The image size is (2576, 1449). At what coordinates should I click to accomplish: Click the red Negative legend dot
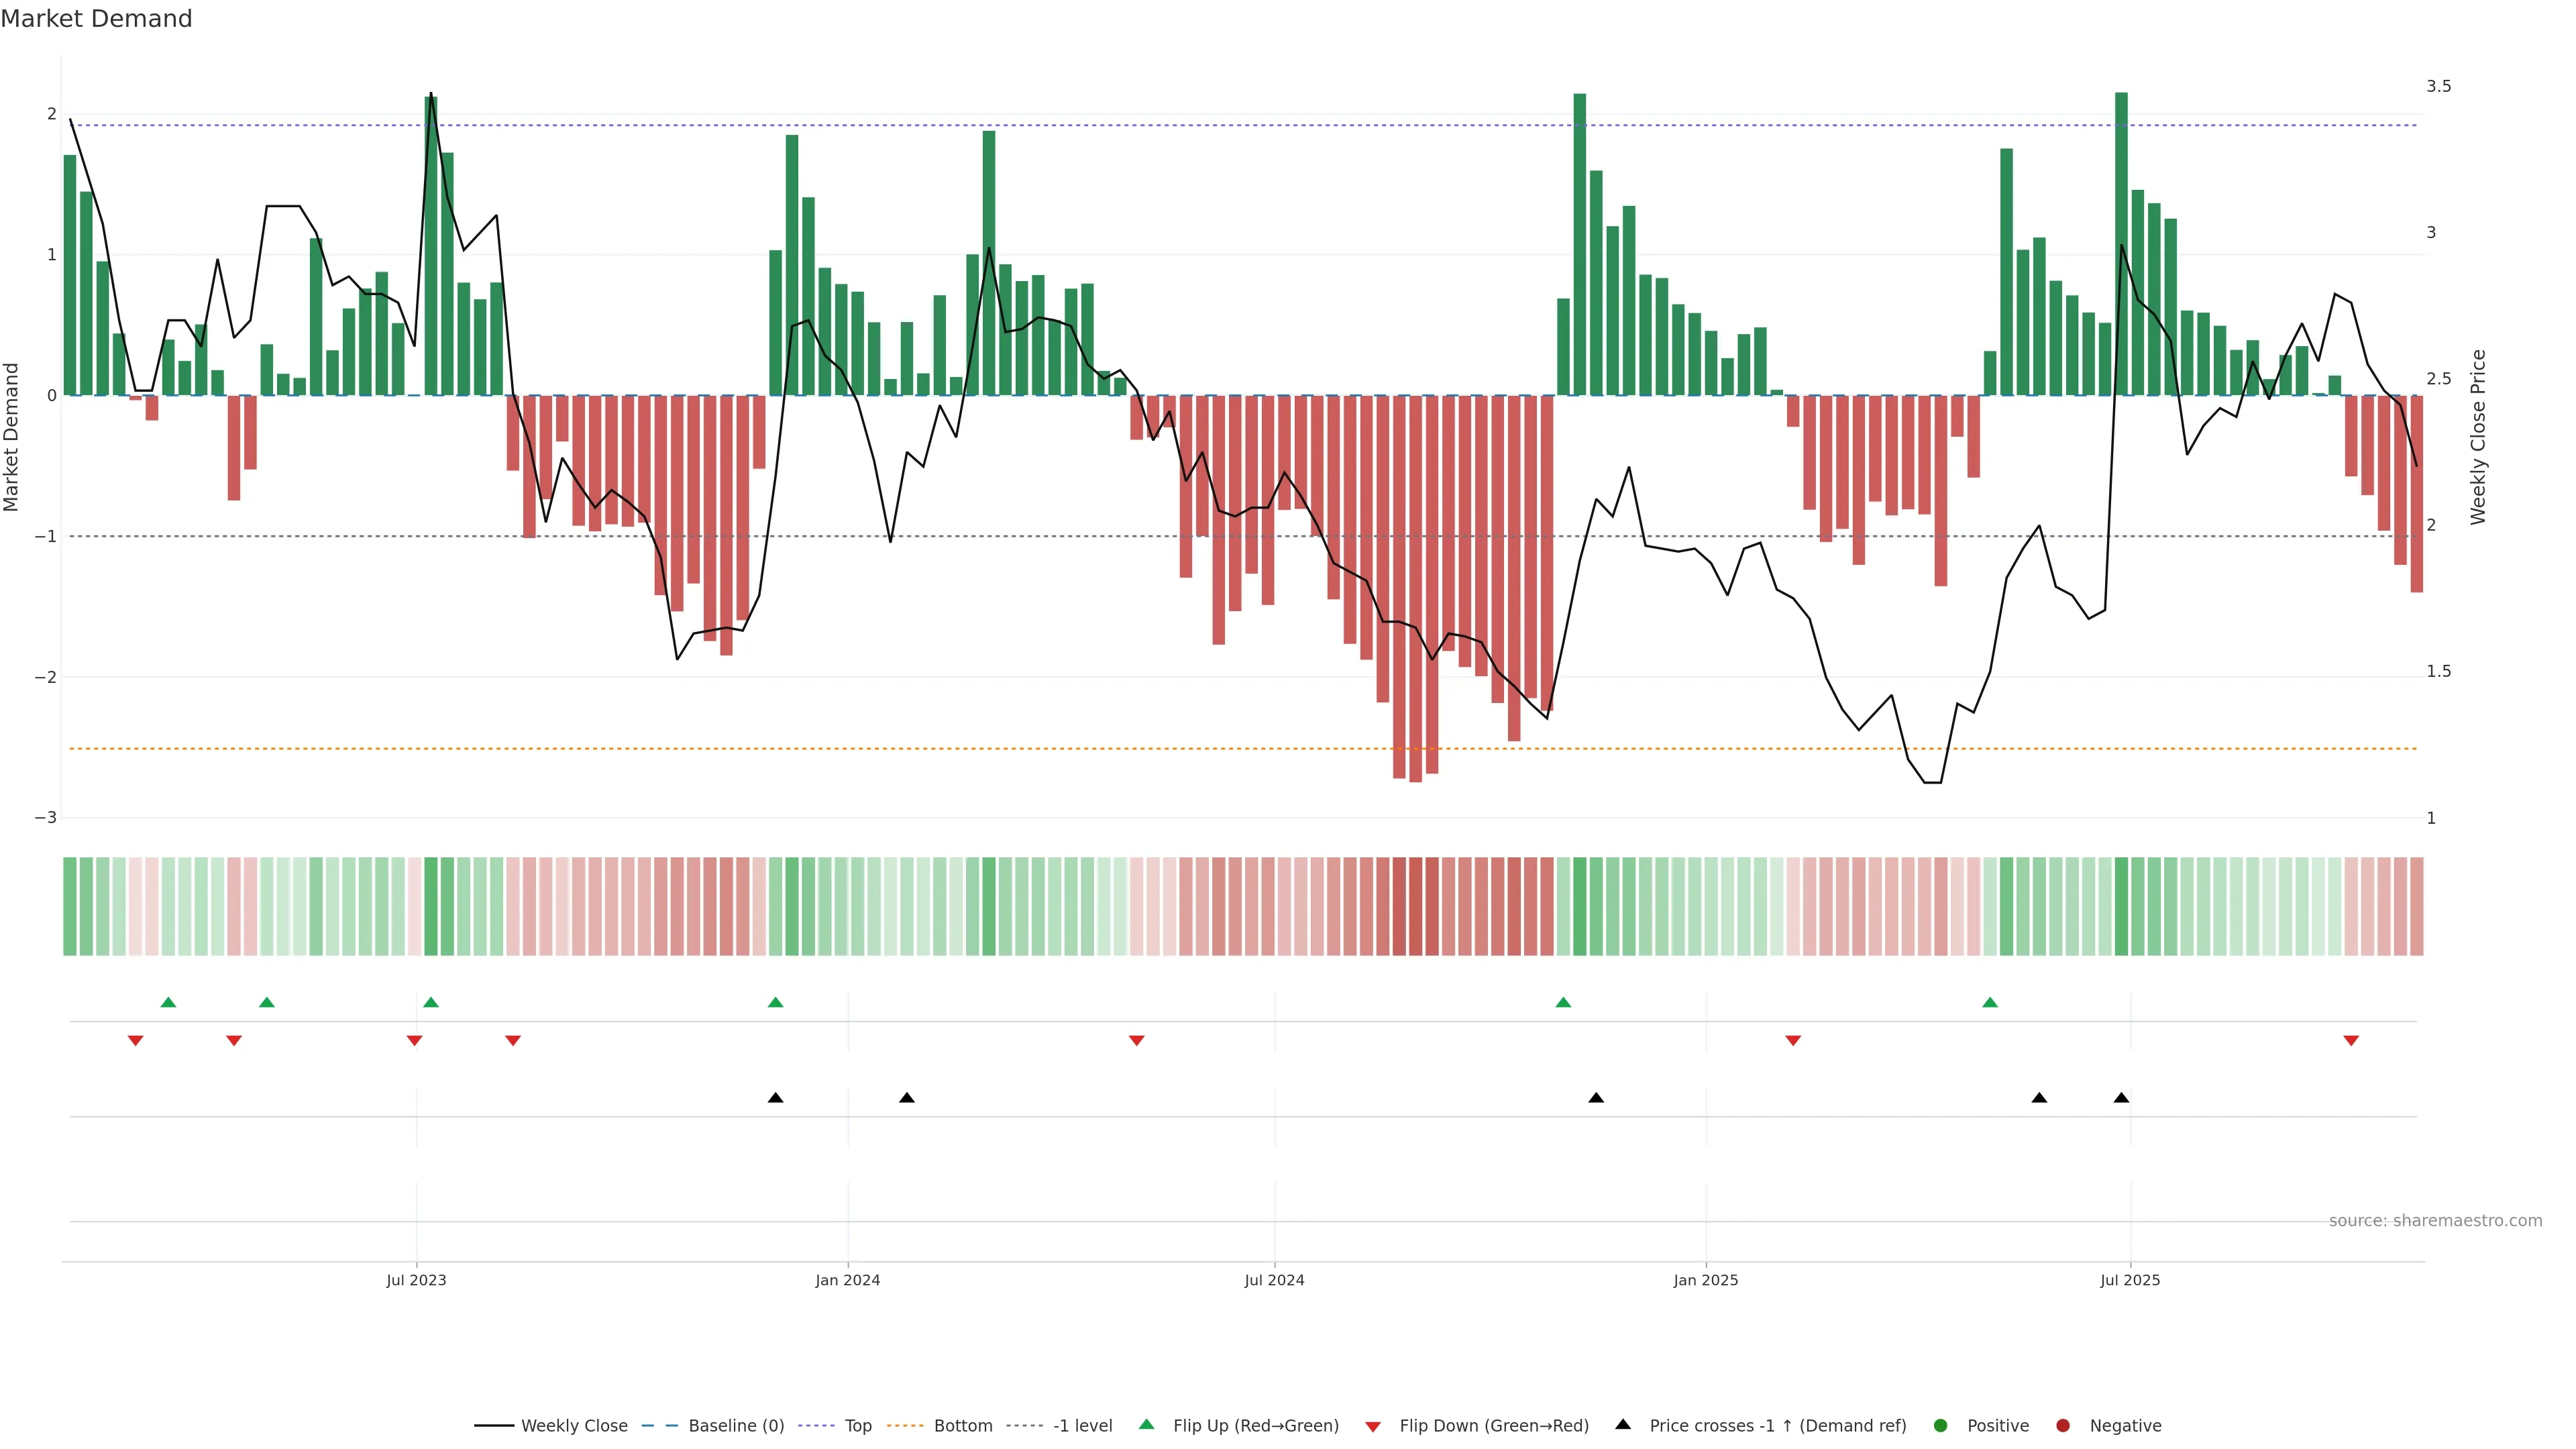[x=2063, y=1425]
